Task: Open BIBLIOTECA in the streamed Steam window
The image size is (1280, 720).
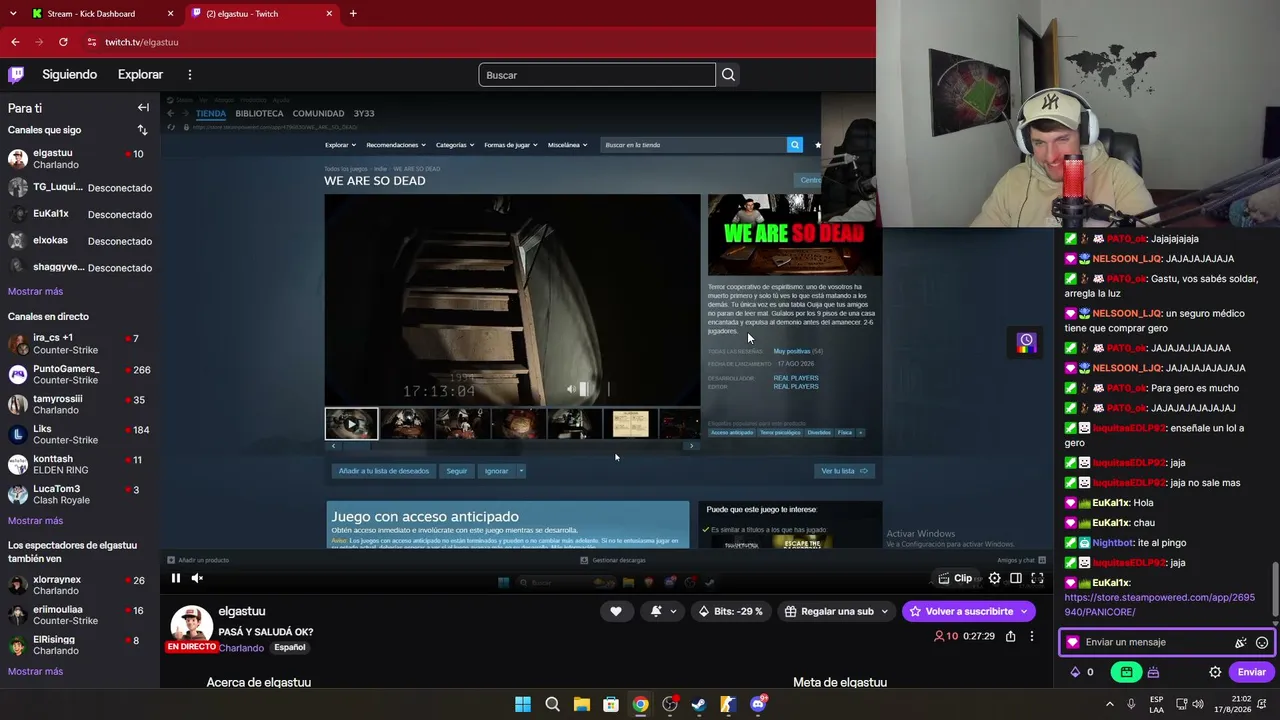Action: 259,113
